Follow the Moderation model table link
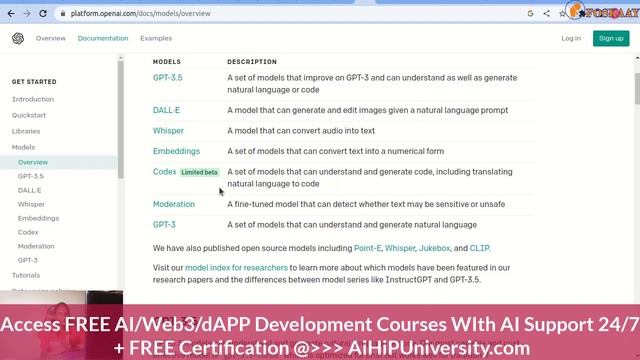This screenshot has height=360, width=640. tap(173, 204)
